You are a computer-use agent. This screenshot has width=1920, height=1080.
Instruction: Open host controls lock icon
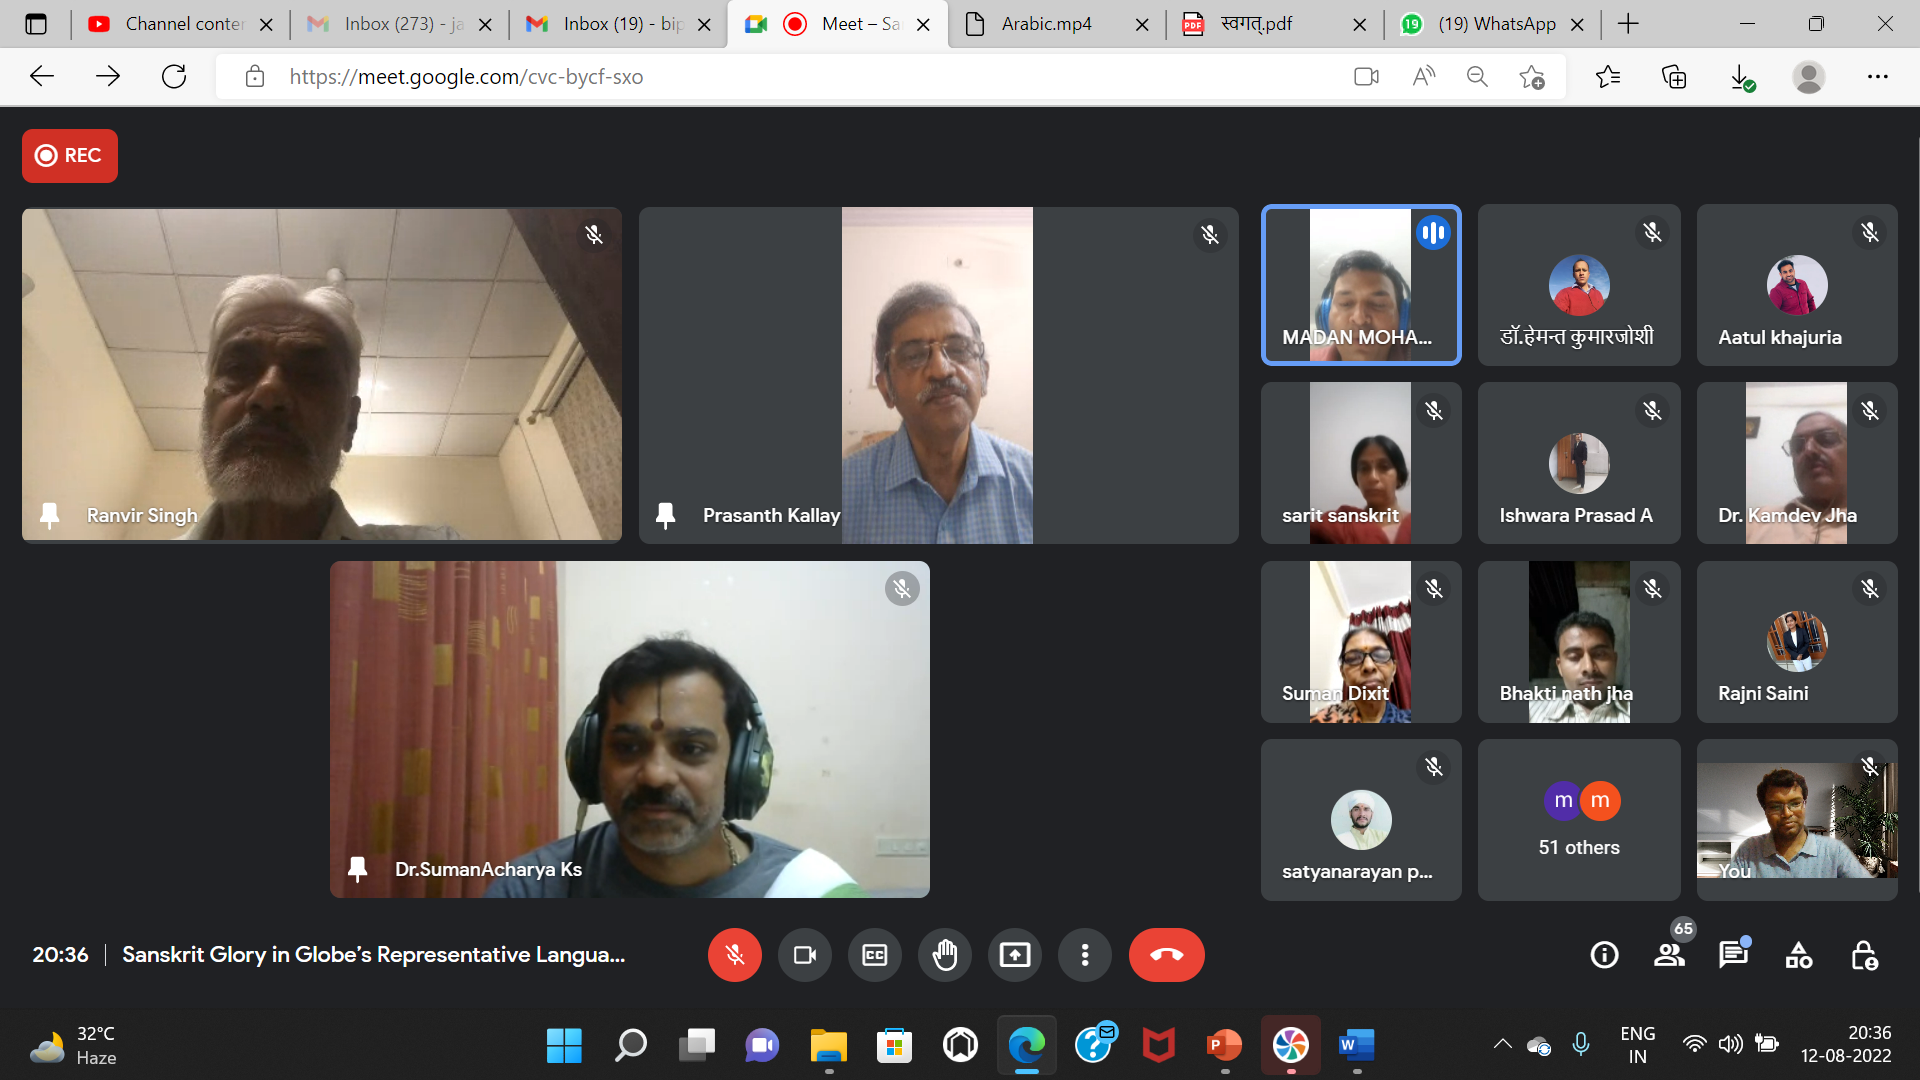[1864, 955]
